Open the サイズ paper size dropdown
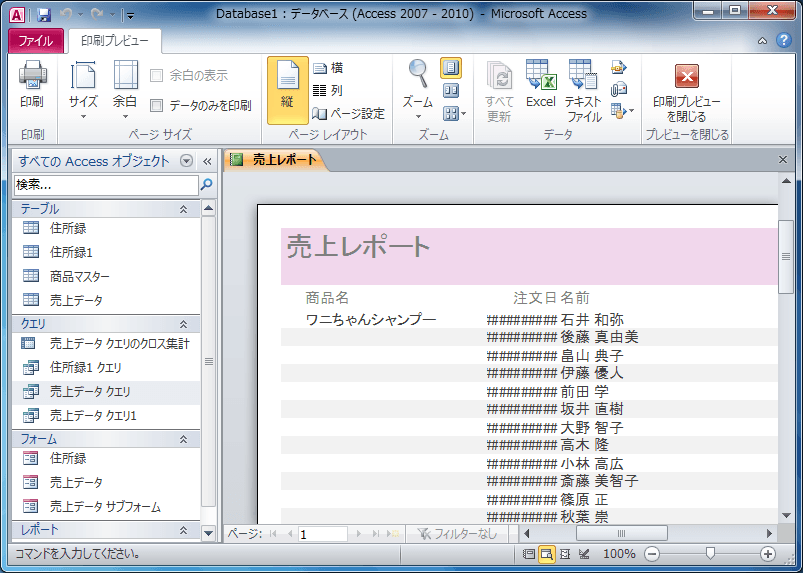Screen dimensions: 803x573 pos(83,90)
